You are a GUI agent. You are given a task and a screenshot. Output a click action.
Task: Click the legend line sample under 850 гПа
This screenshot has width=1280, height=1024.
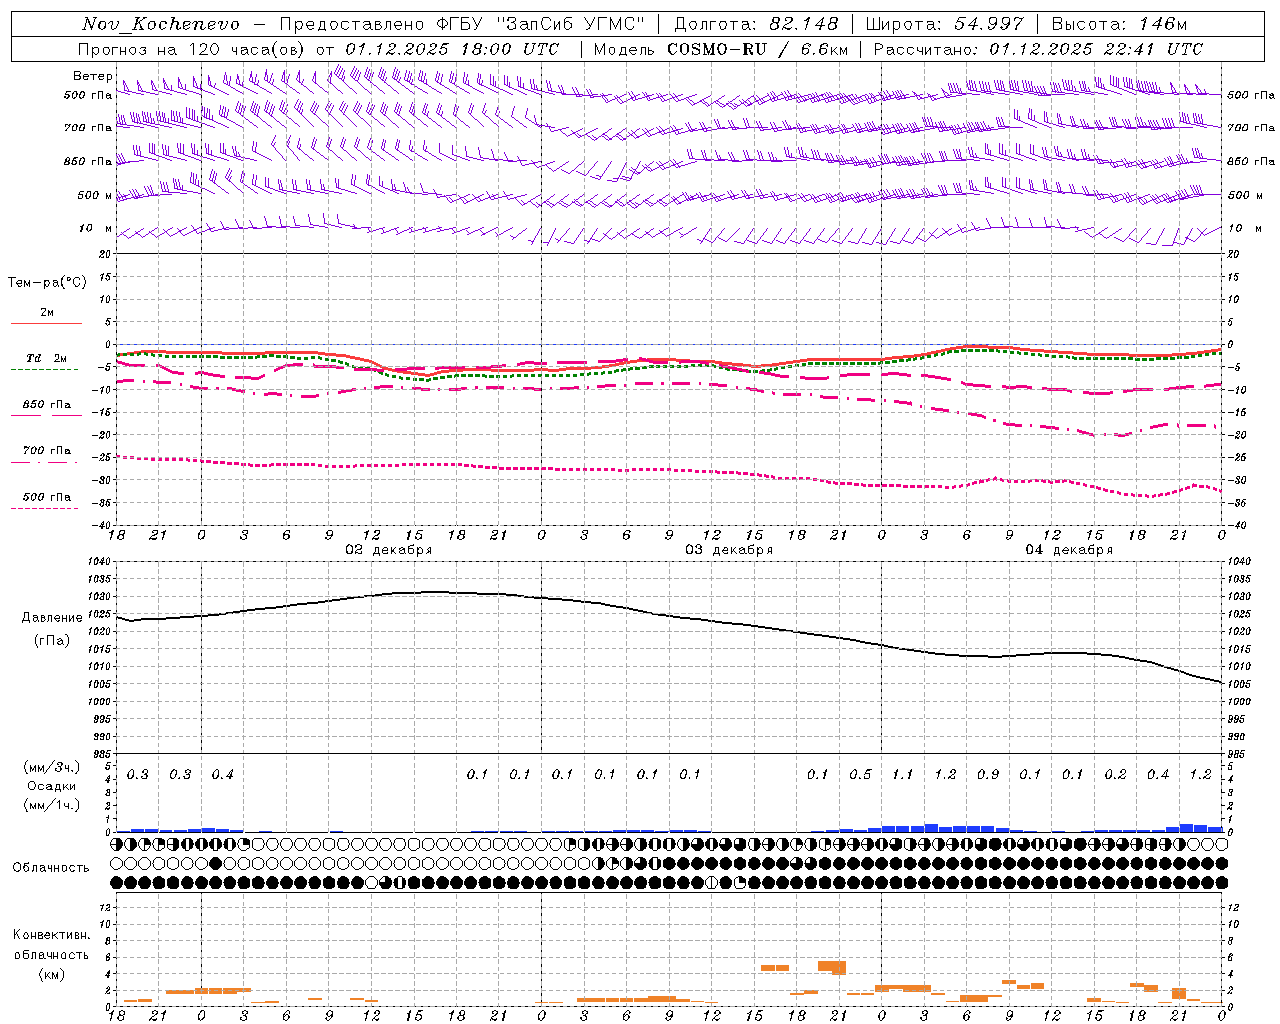click(x=46, y=416)
